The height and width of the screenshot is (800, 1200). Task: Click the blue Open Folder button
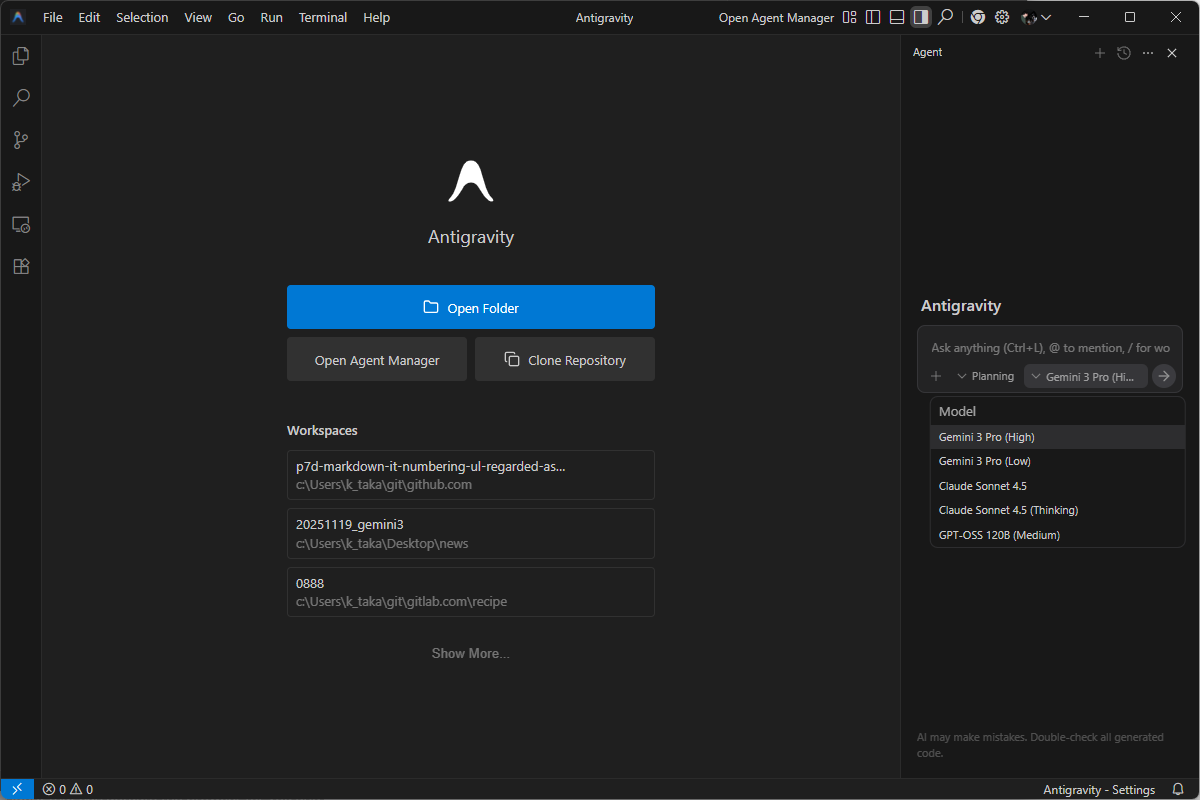(x=470, y=308)
